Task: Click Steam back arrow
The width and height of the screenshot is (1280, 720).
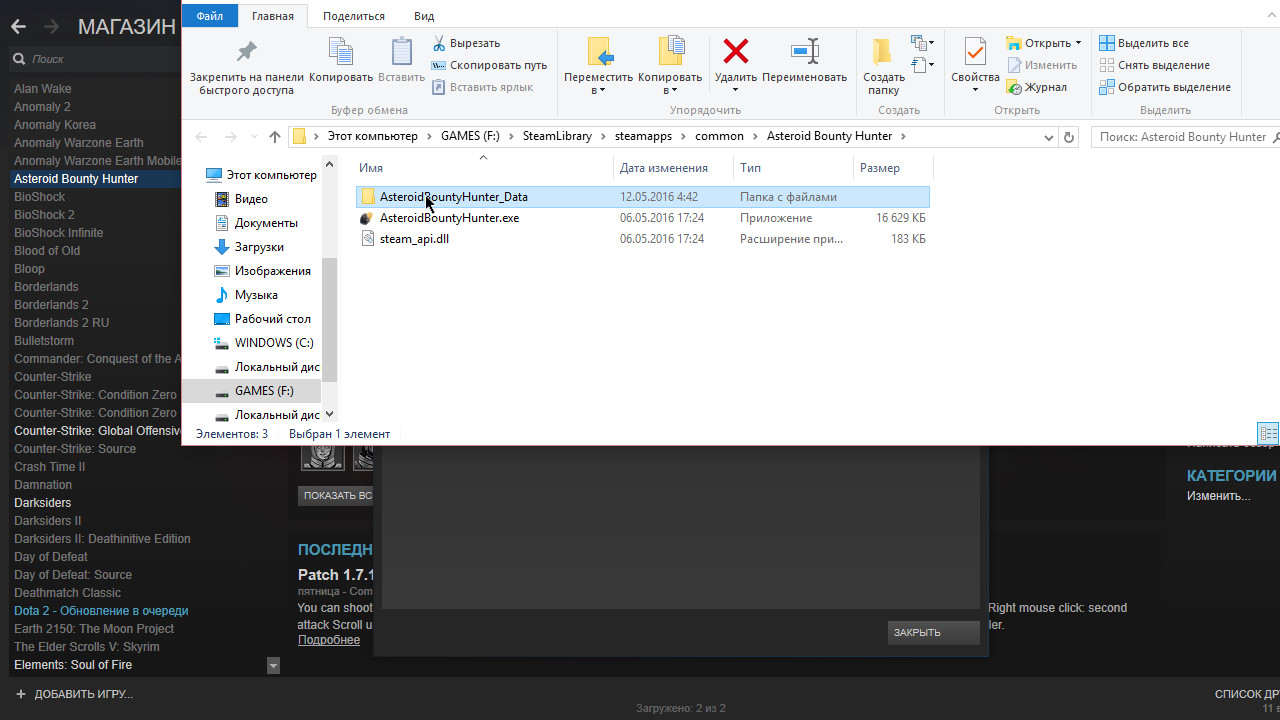Action: tap(18, 27)
